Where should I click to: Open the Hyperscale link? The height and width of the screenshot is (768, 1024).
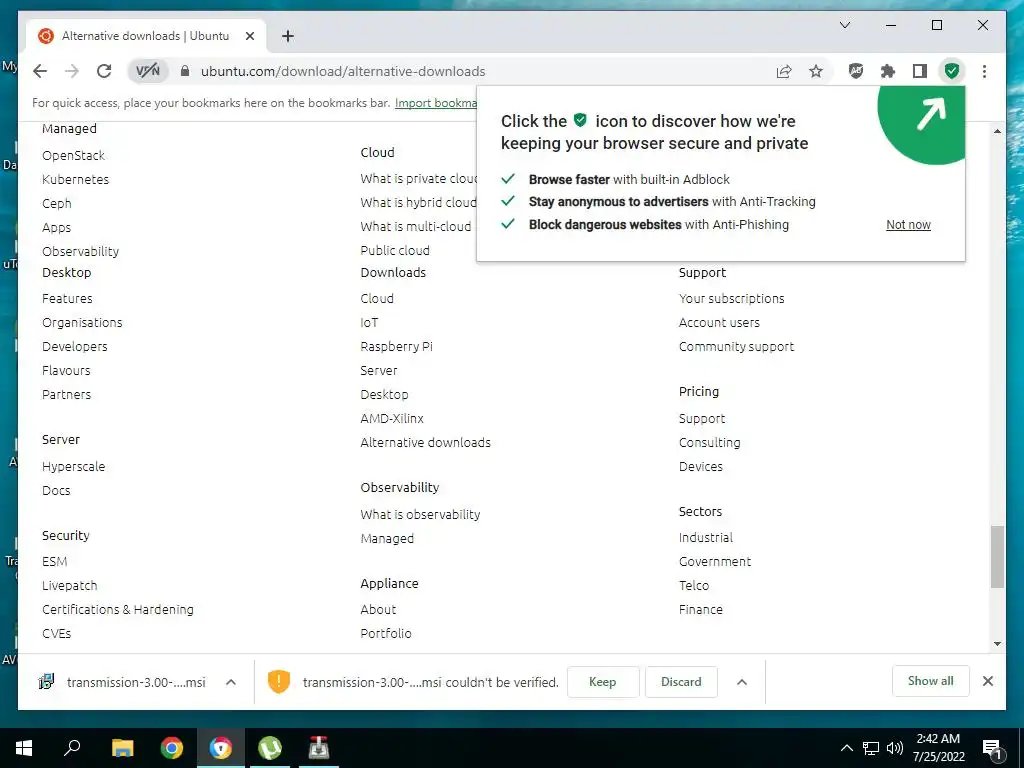click(x=73, y=467)
